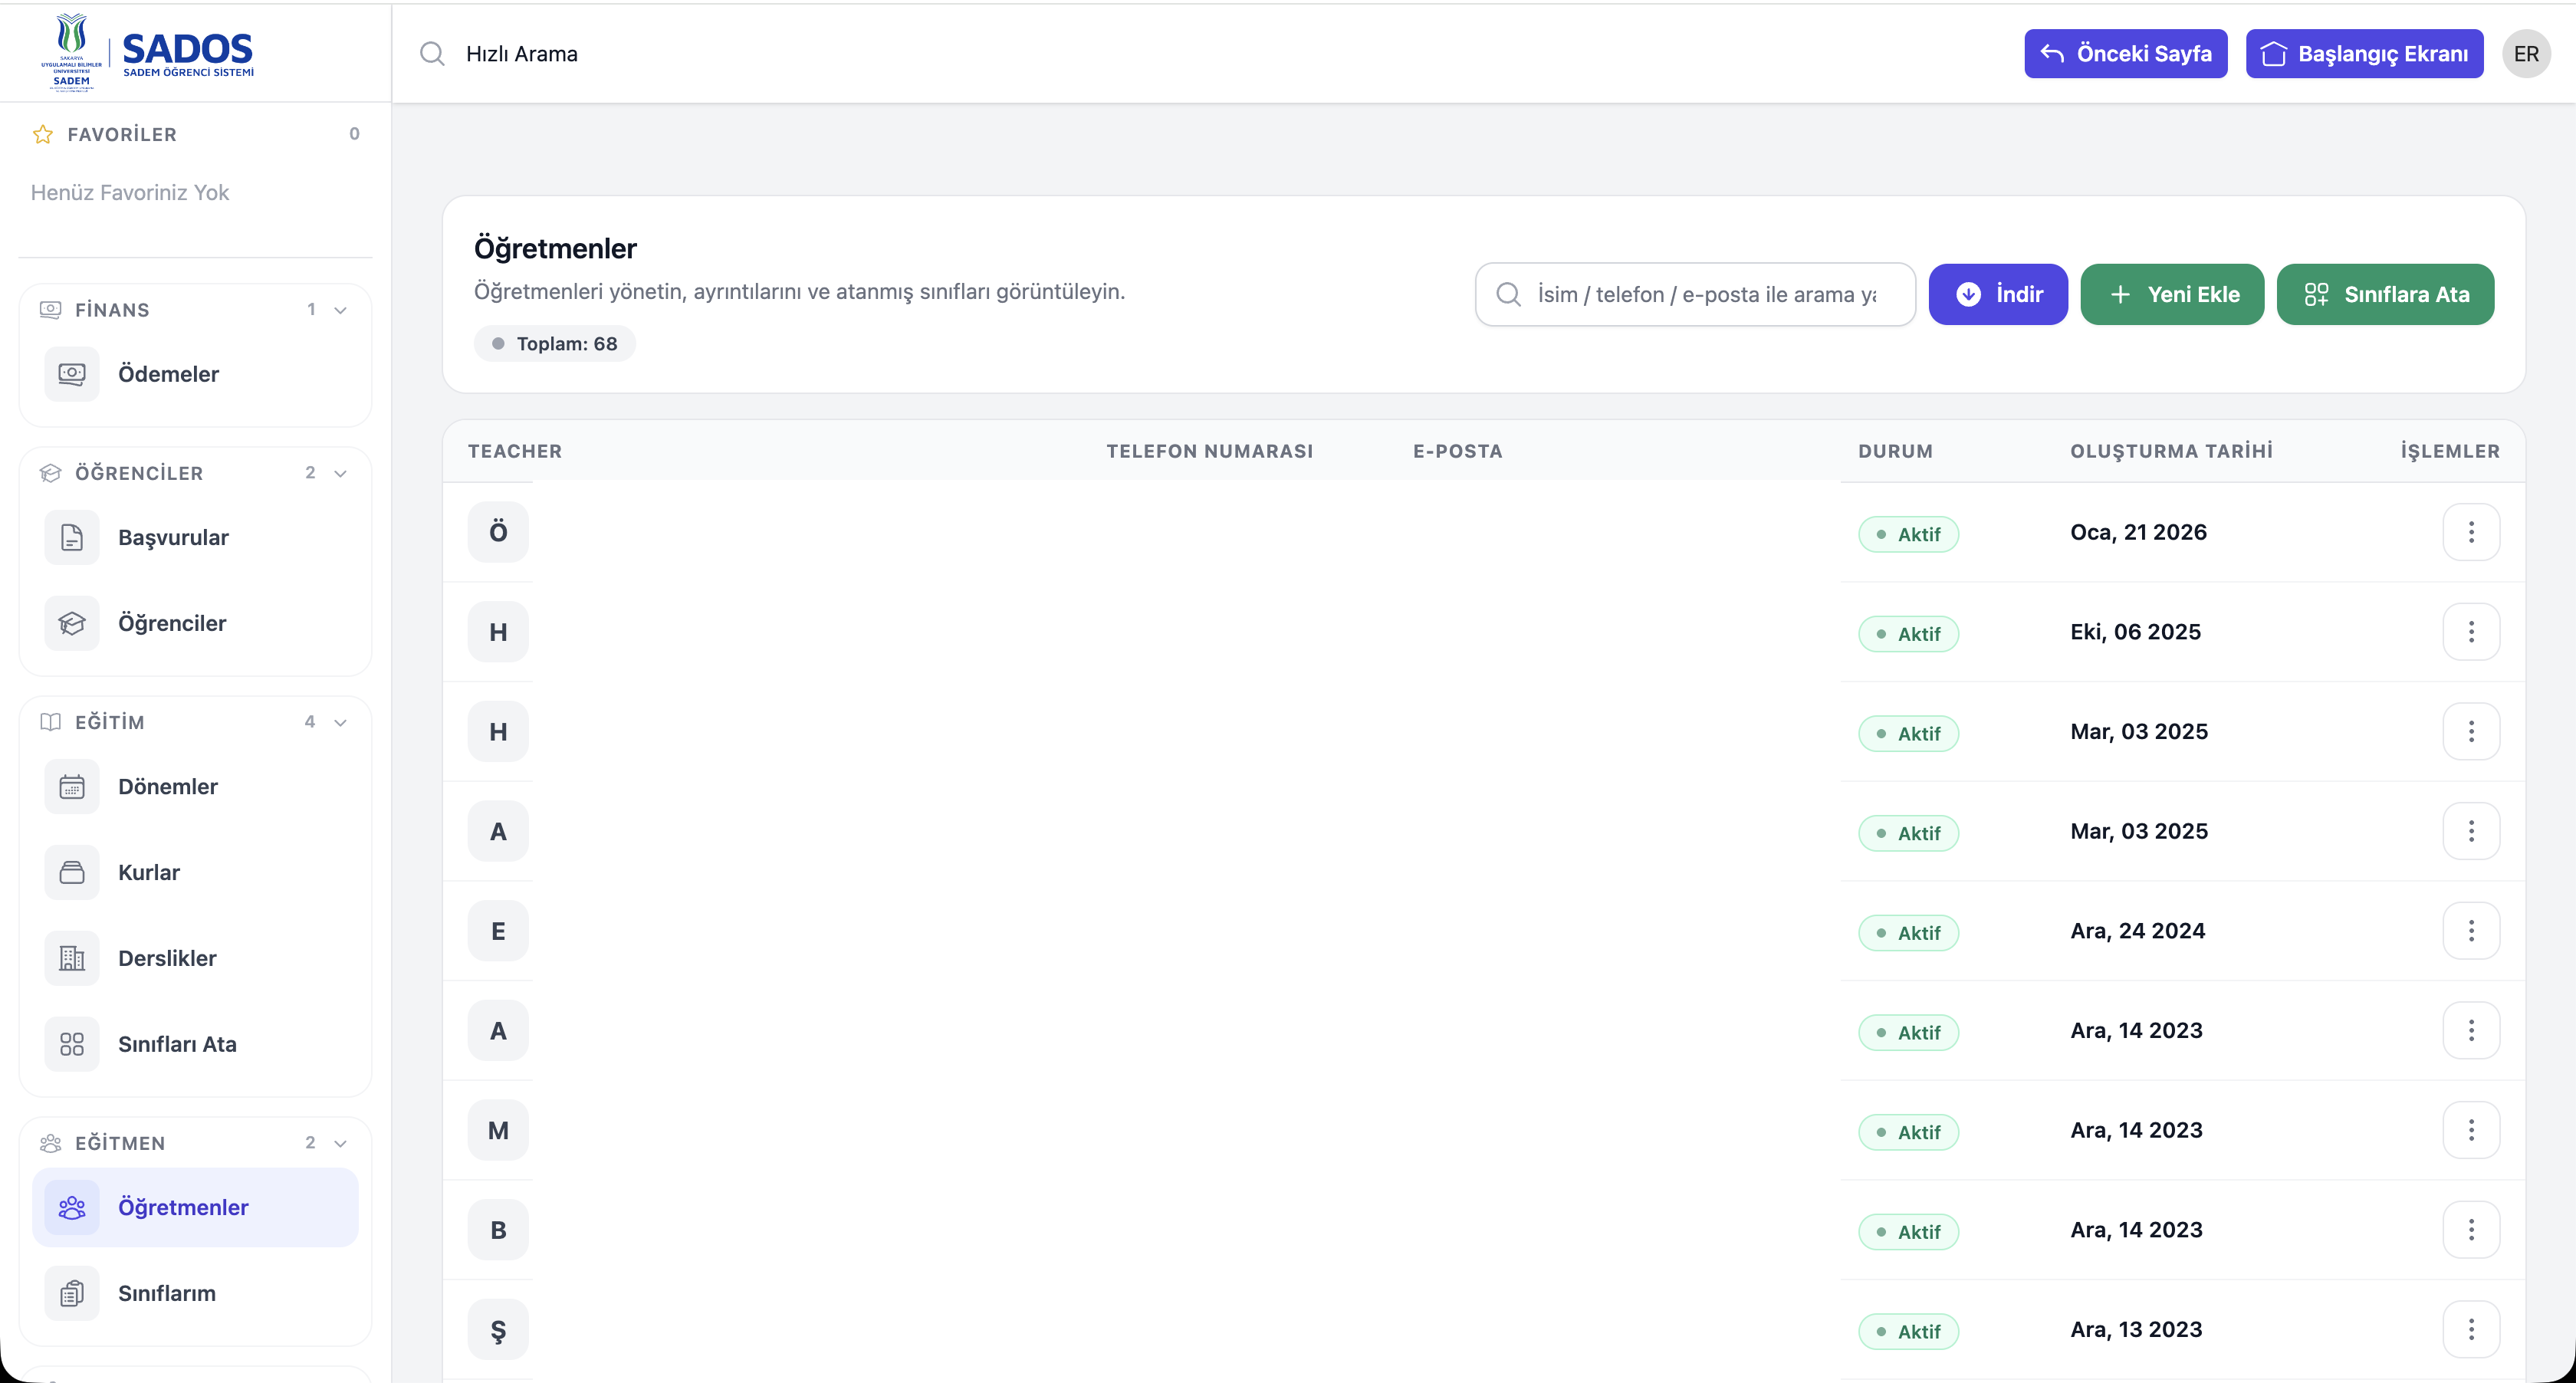
Task: Open Dönemler calendar icon
Action: click(x=72, y=786)
